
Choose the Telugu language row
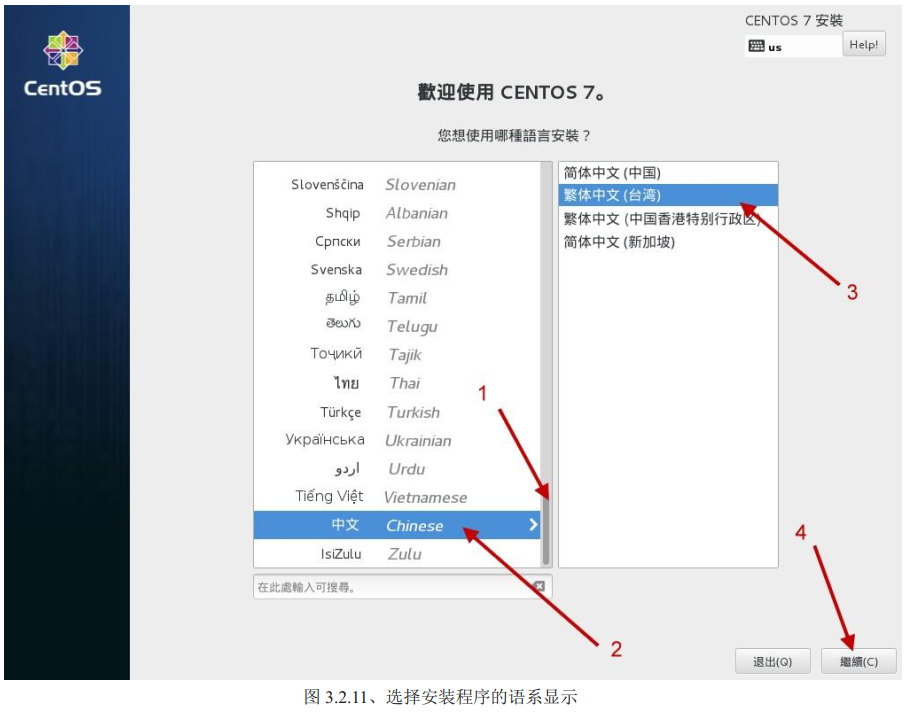397,326
